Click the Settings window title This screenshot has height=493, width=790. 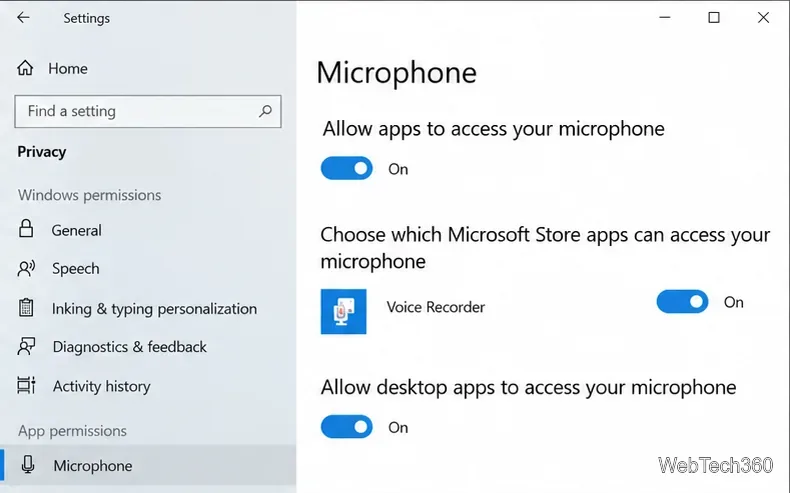click(87, 18)
